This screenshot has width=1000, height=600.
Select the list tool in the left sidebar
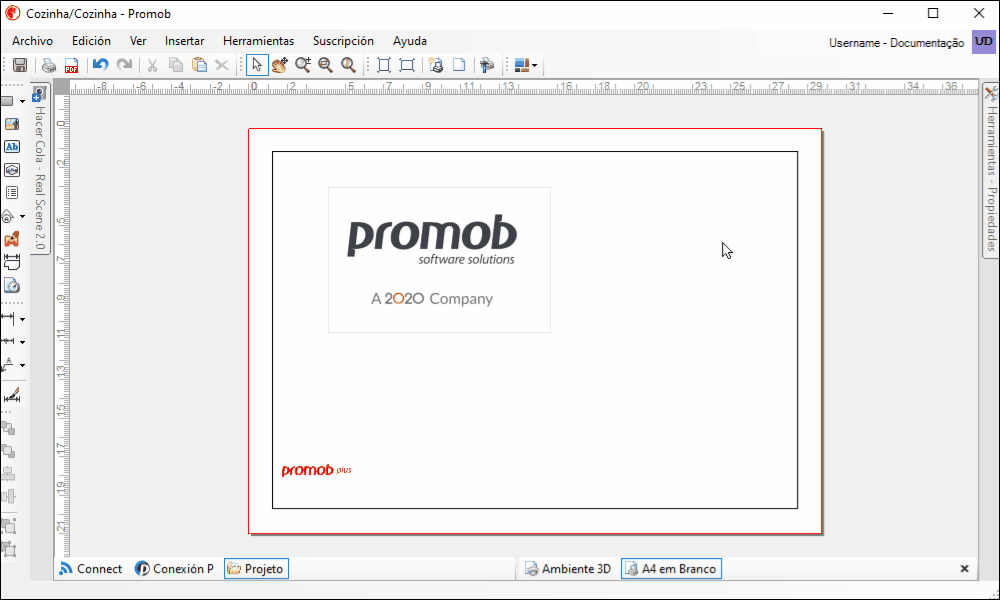[x=11, y=193]
